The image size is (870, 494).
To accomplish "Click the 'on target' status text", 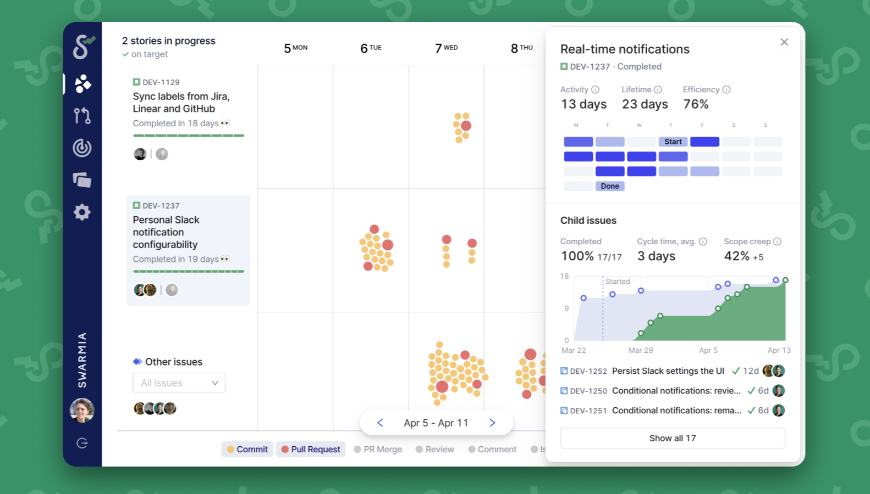I will (x=145, y=54).
